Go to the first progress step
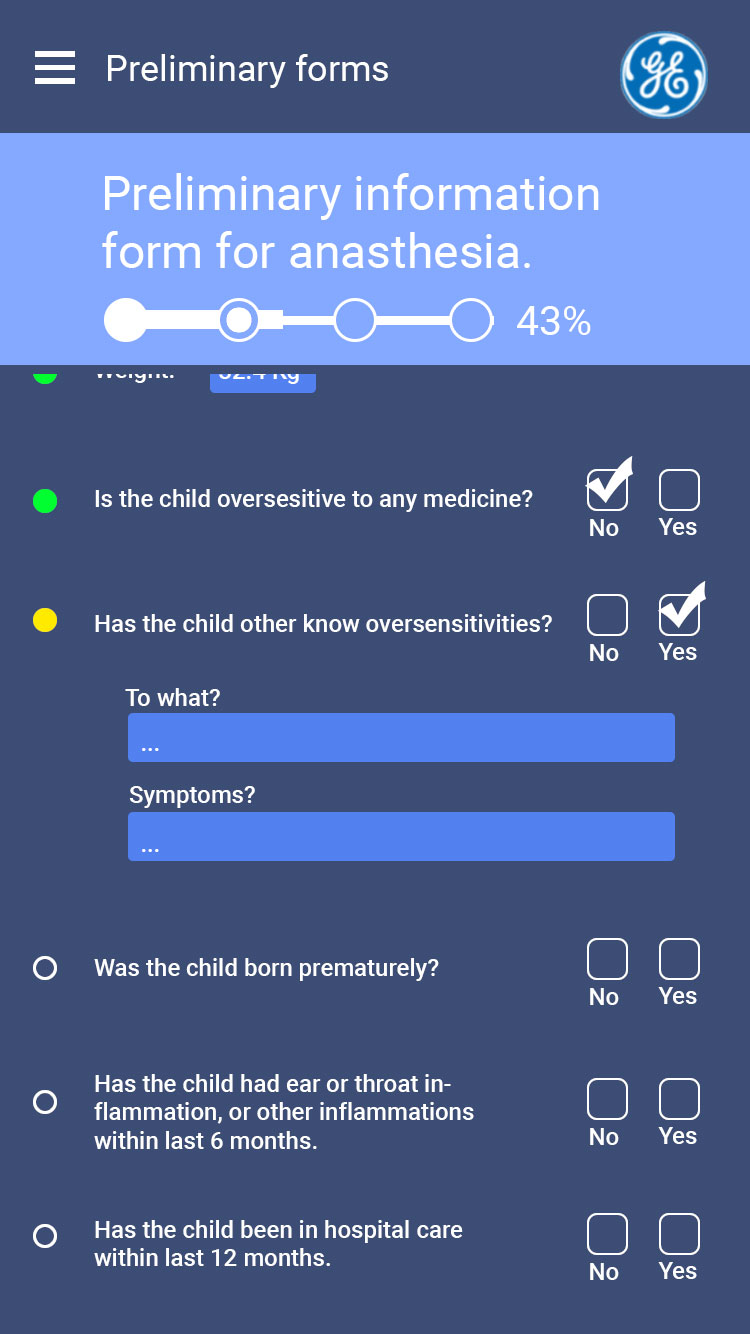The width and height of the screenshot is (750, 1334). (125, 320)
